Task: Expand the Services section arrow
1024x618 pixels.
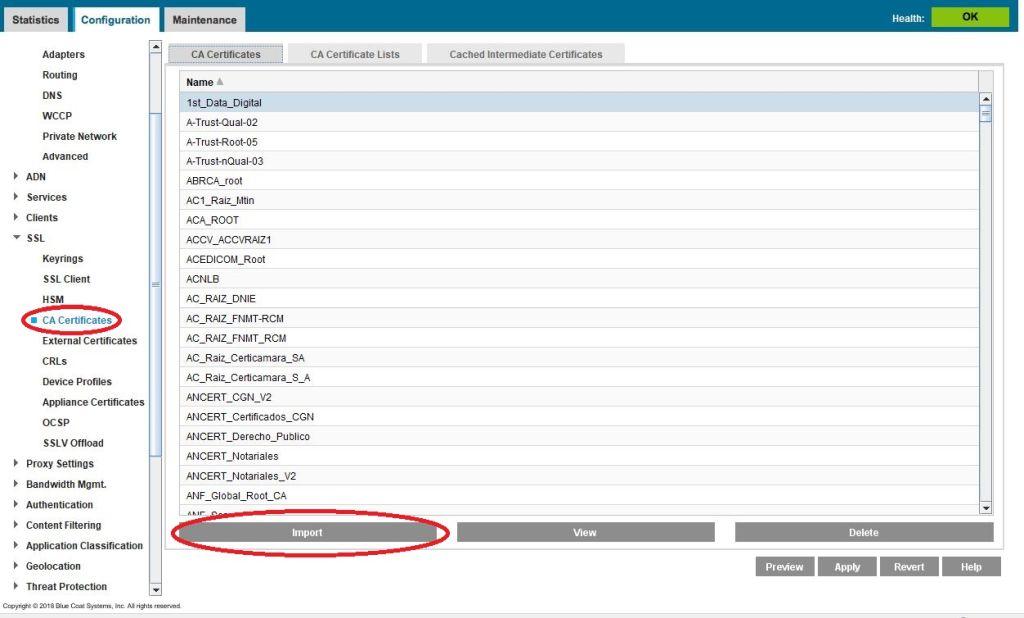Action: click(x=16, y=197)
